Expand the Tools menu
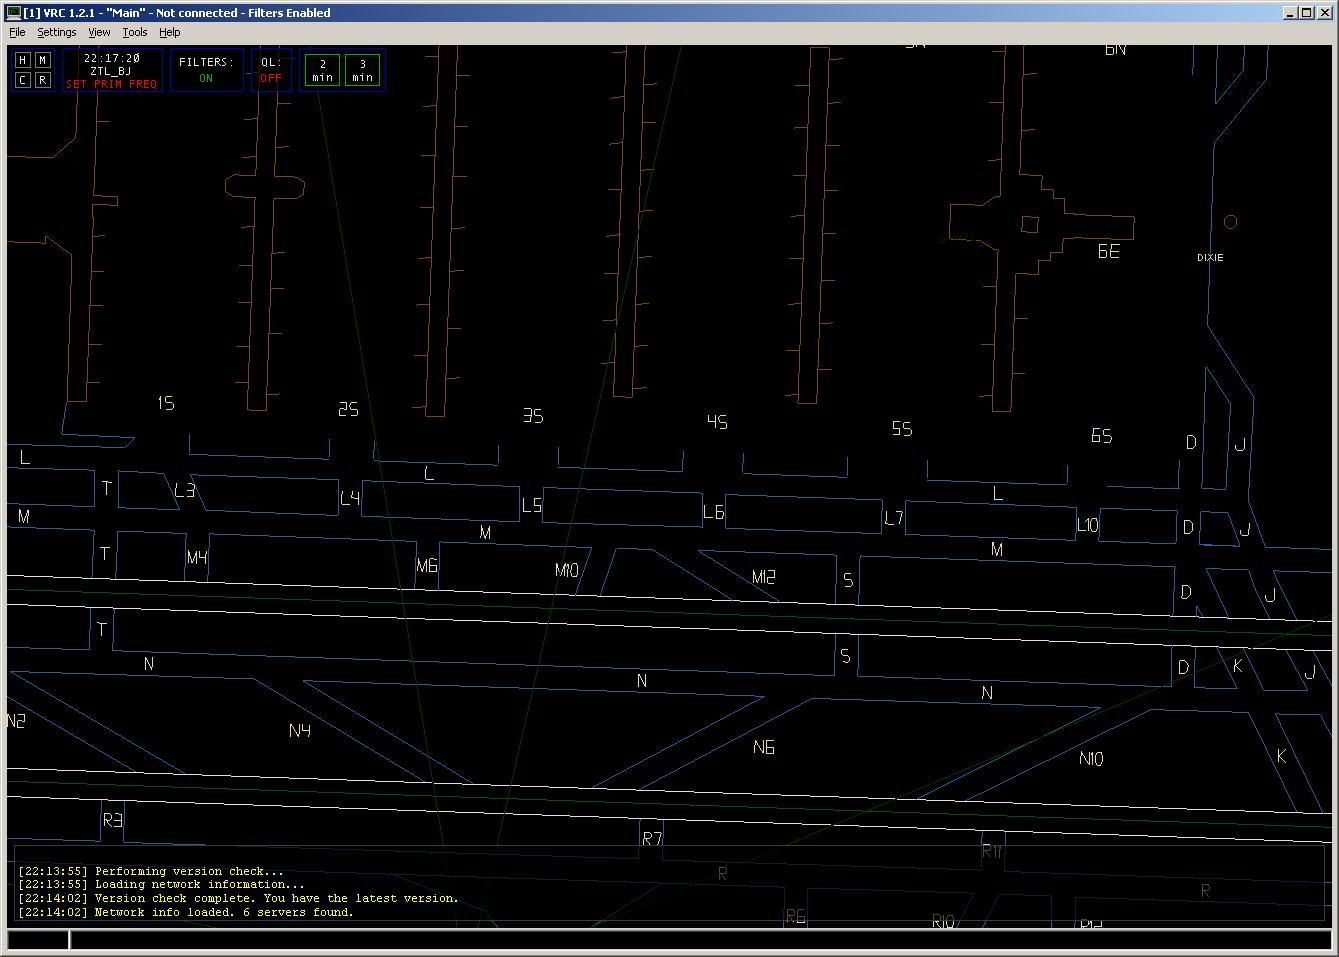This screenshot has height=957, width=1339. (x=135, y=32)
